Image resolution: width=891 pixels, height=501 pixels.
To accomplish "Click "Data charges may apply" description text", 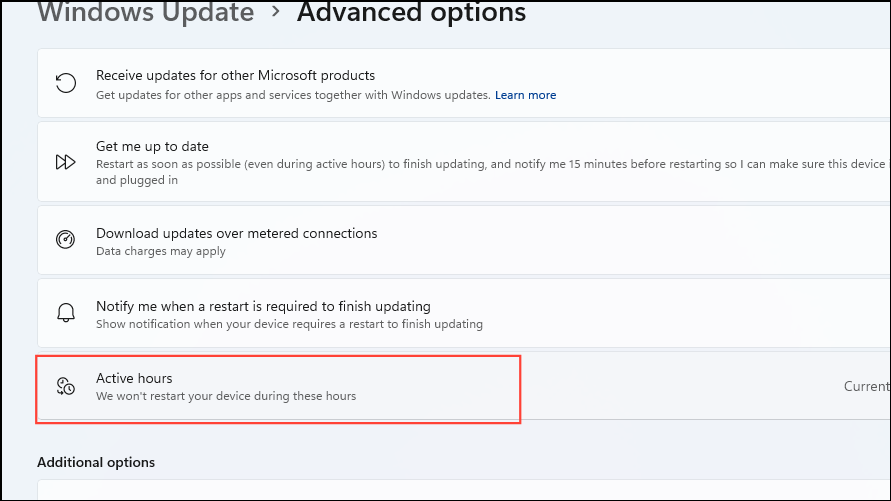I will 161,251.
